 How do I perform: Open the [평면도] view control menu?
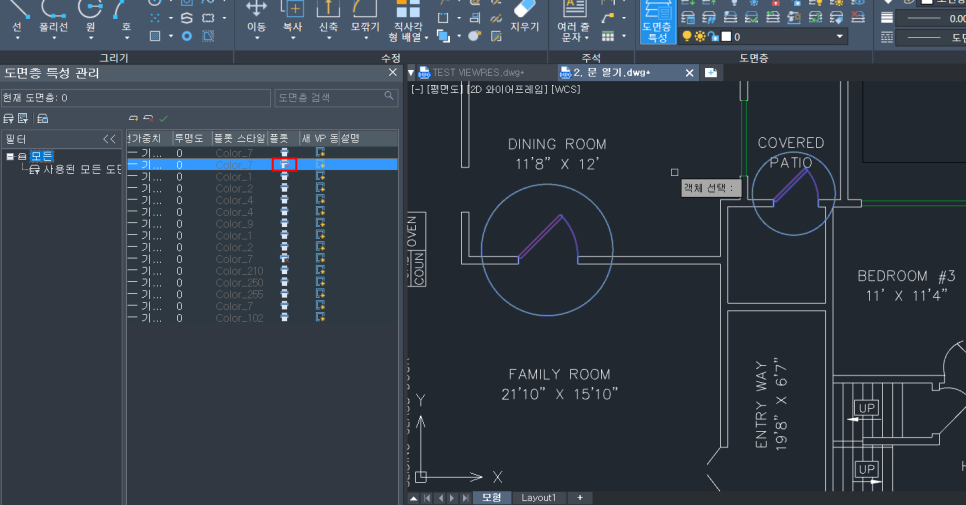(x=445, y=89)
